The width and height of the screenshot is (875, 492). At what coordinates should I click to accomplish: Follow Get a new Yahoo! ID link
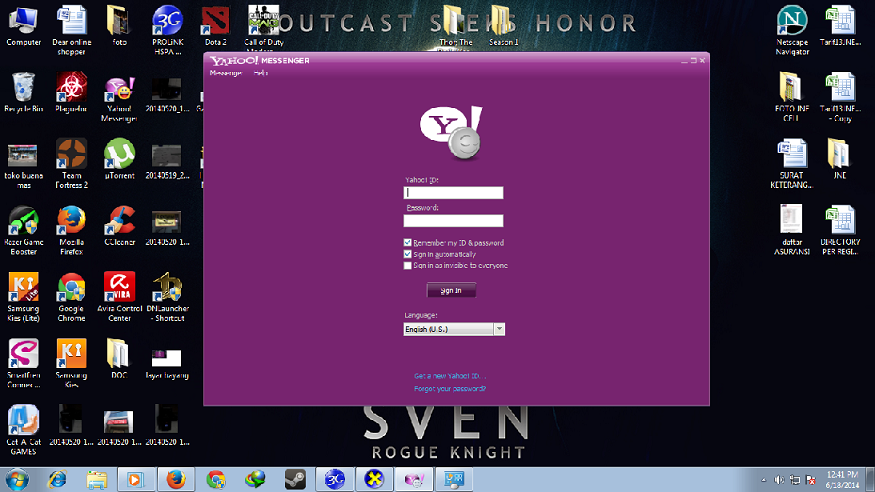tap(450, 376)
